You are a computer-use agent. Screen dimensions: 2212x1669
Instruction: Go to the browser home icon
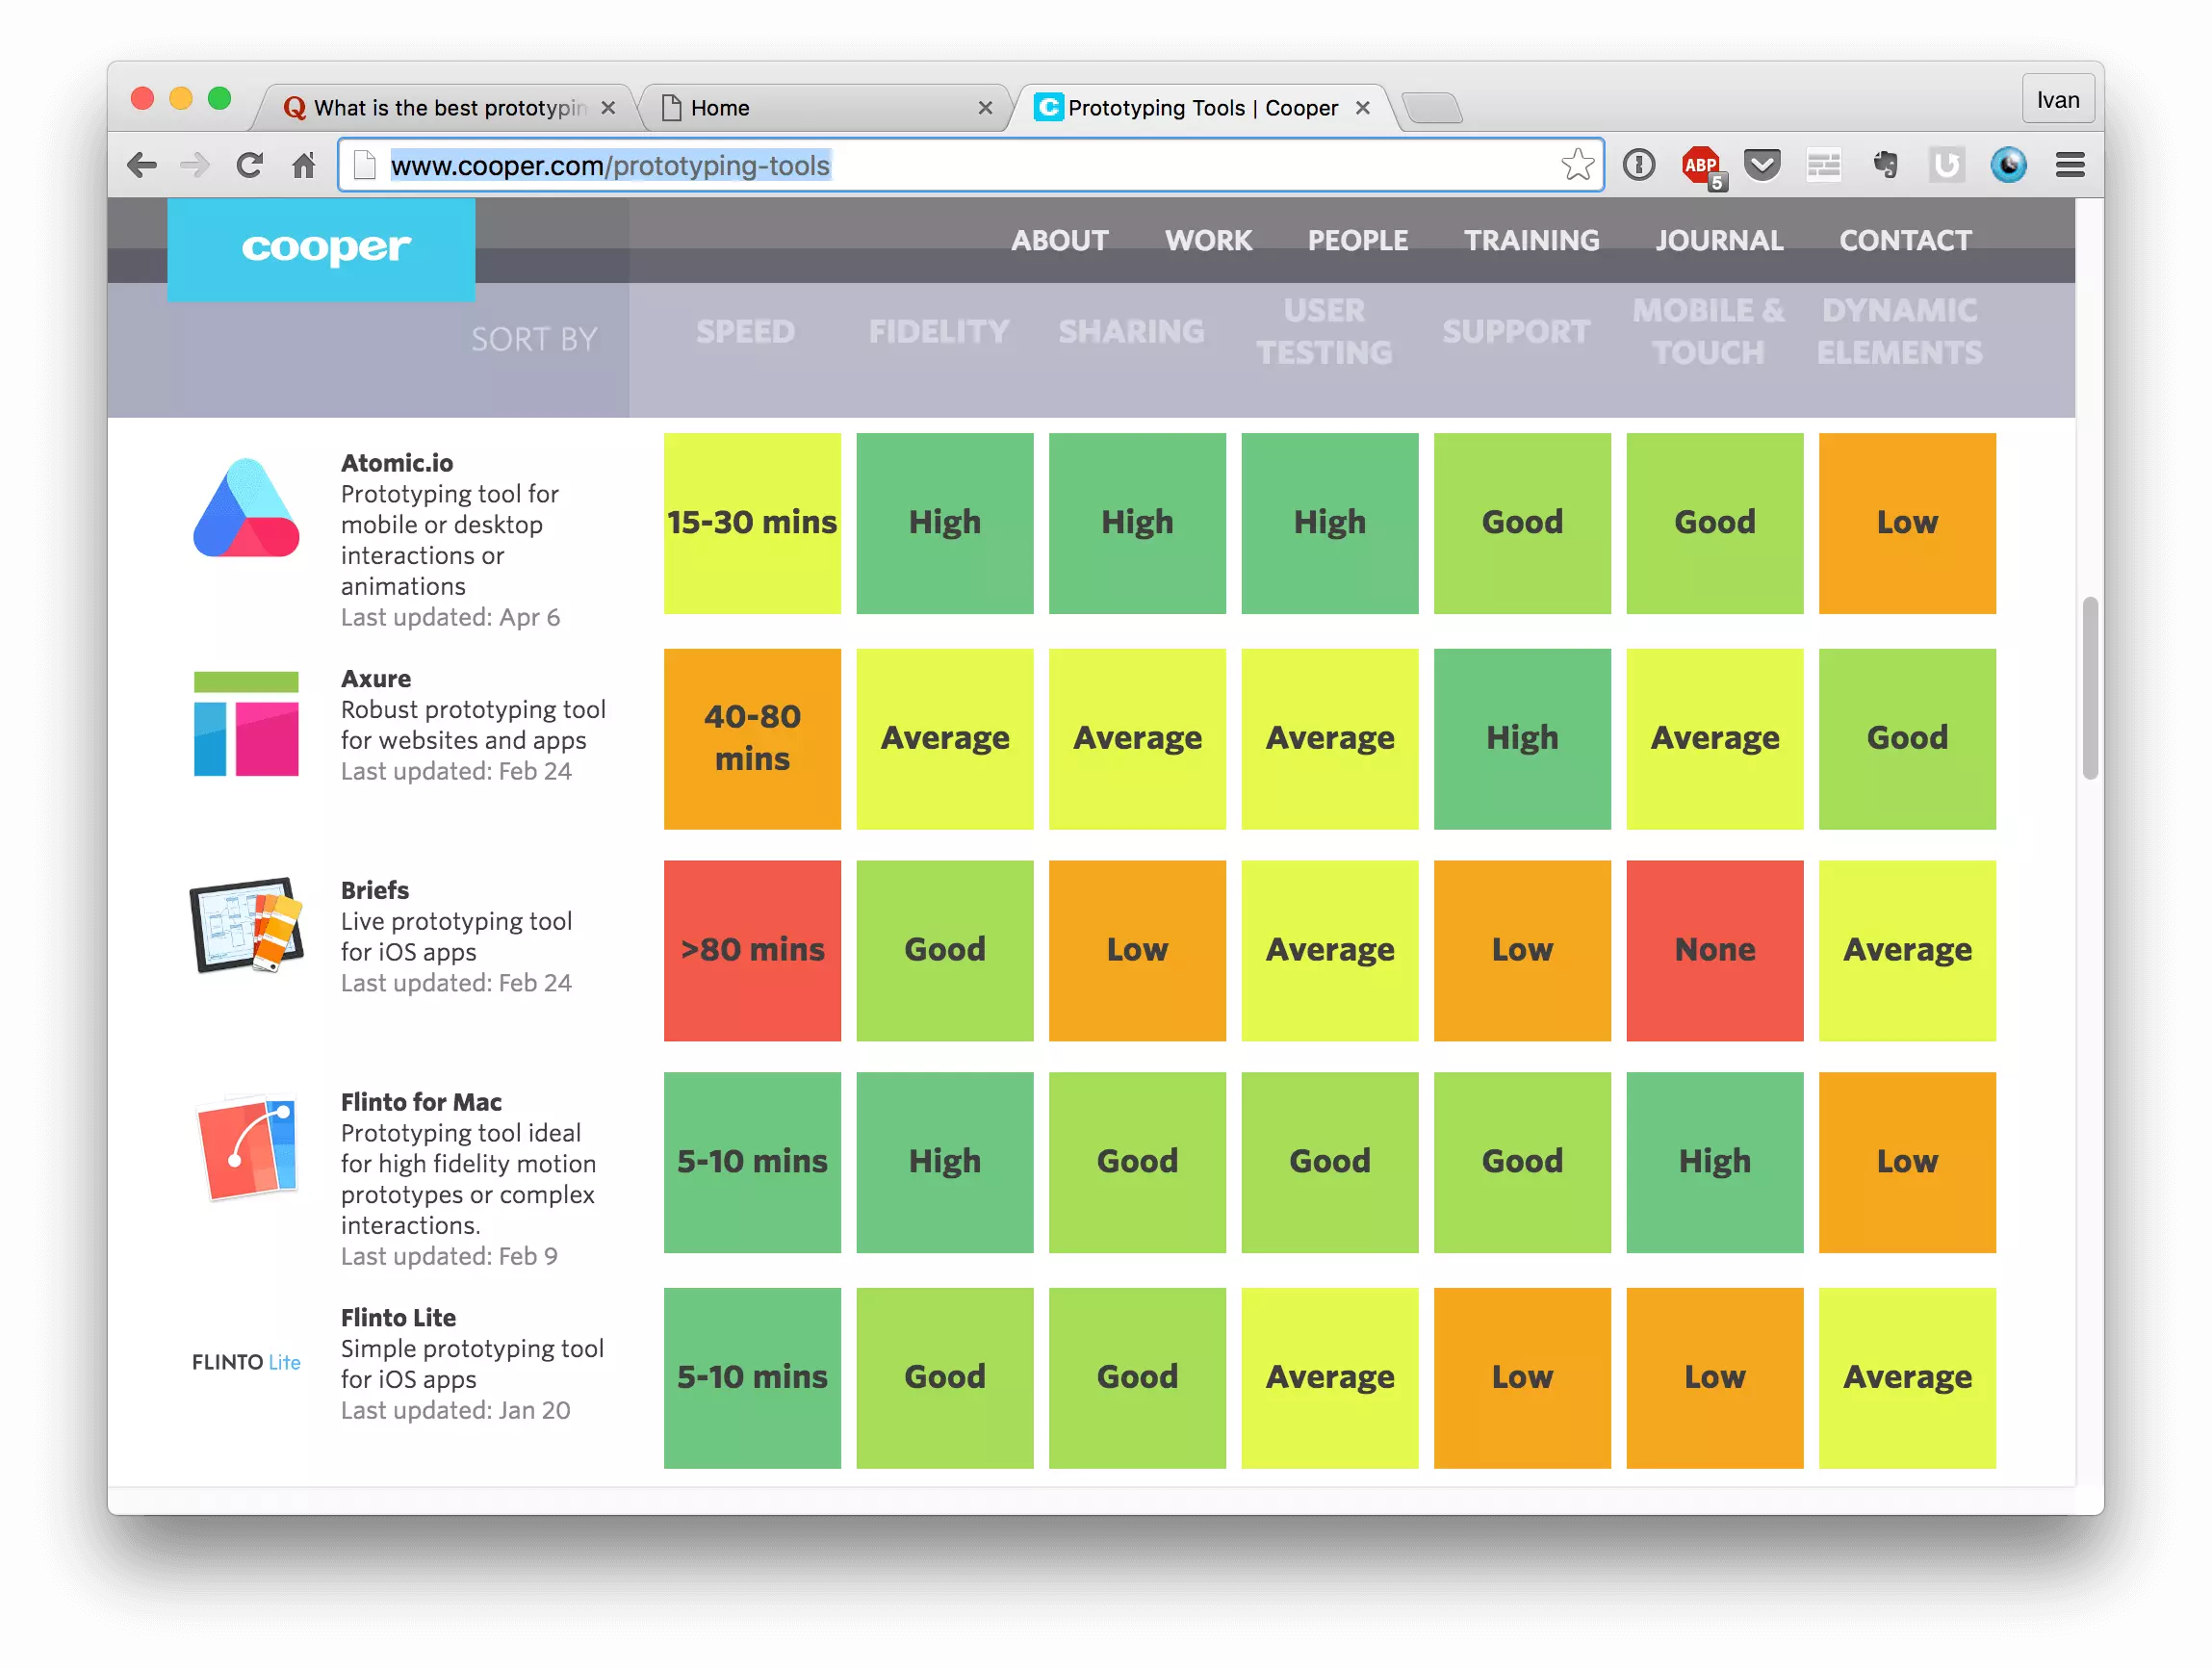click(304, 165)
